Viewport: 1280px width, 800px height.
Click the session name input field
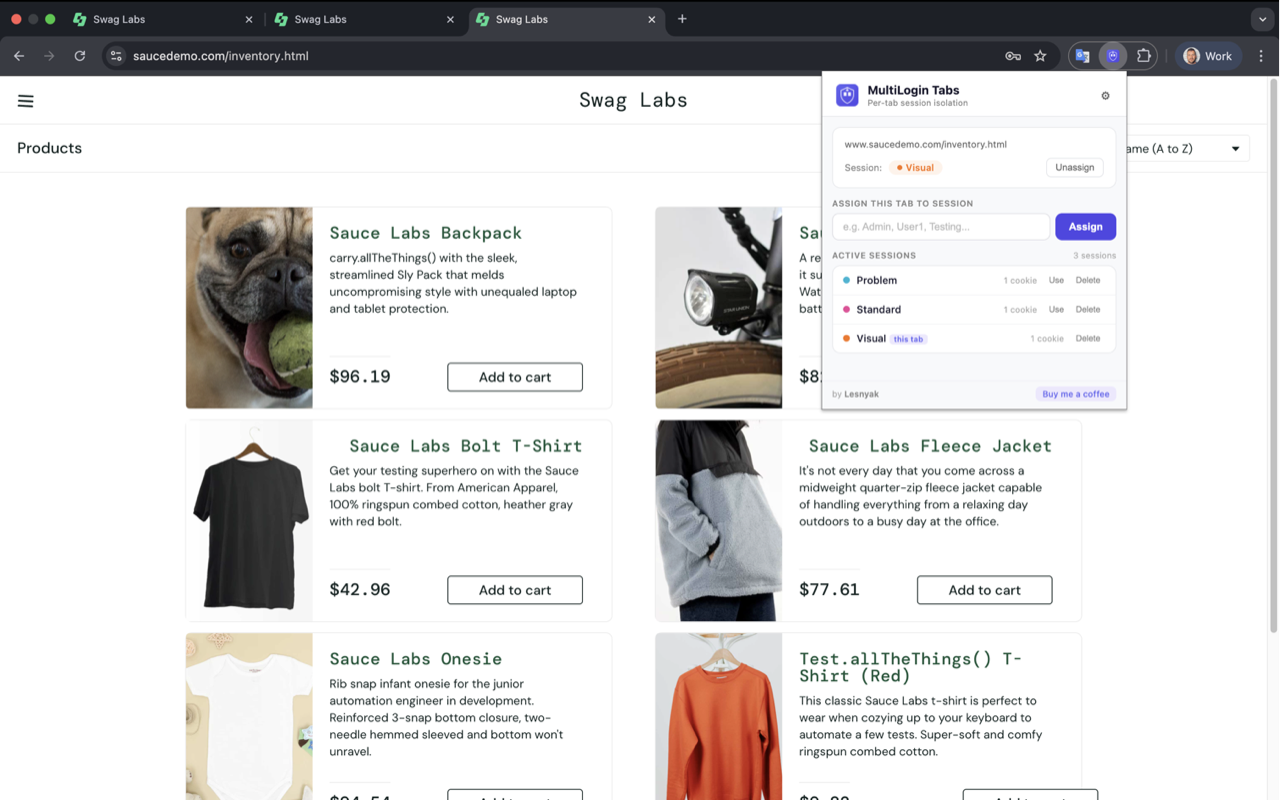coord(941,227)
